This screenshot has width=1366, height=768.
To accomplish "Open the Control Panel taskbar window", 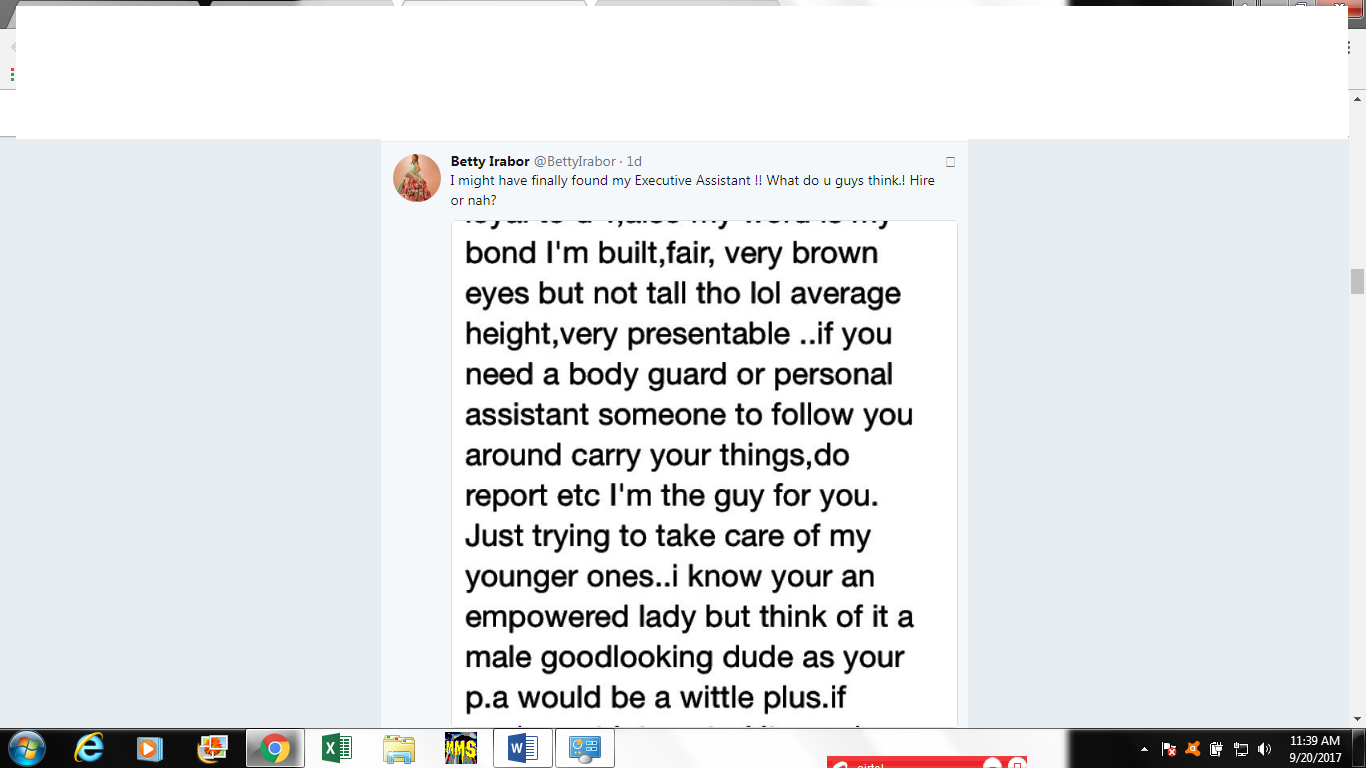I will click(x=584, y=748).
